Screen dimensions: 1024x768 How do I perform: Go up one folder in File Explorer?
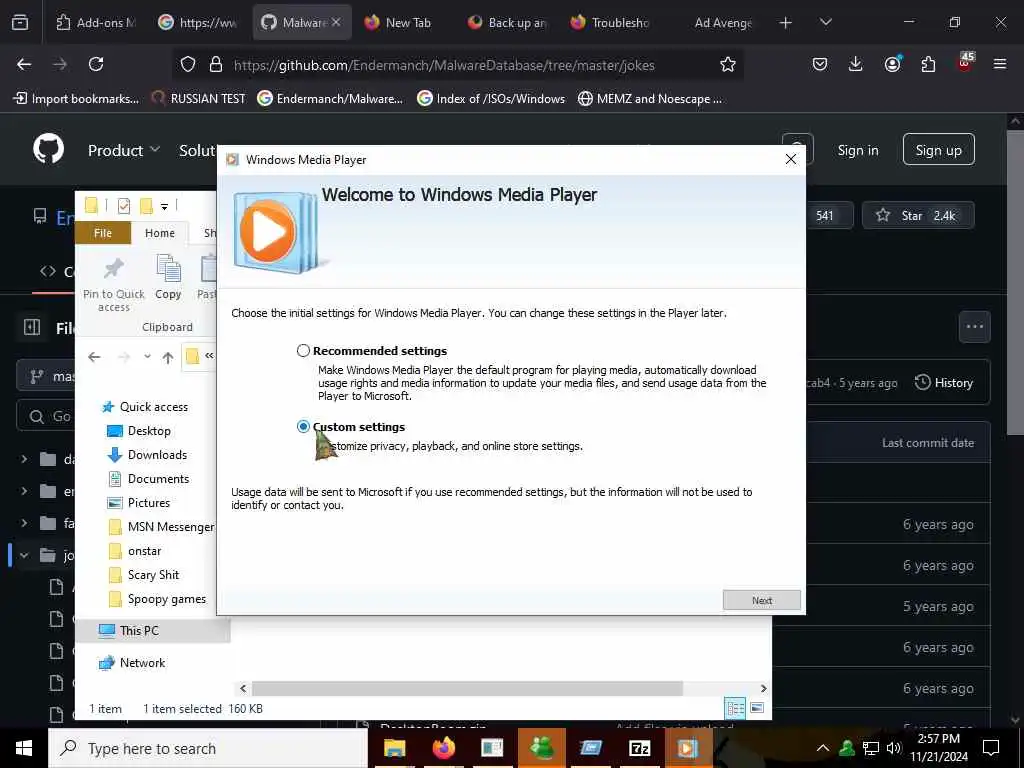pyautogui.click(x=168, y=357)
